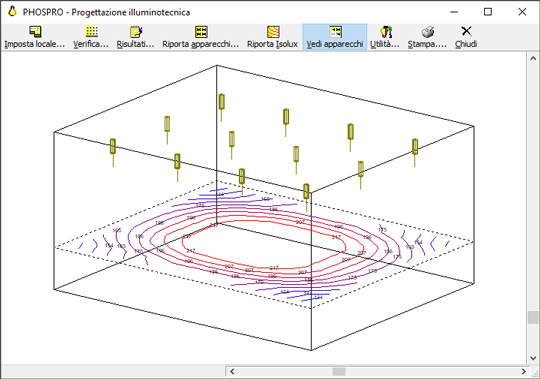Open Risultati results view
This screenshot has height=379, width=540.
point(135,37)
